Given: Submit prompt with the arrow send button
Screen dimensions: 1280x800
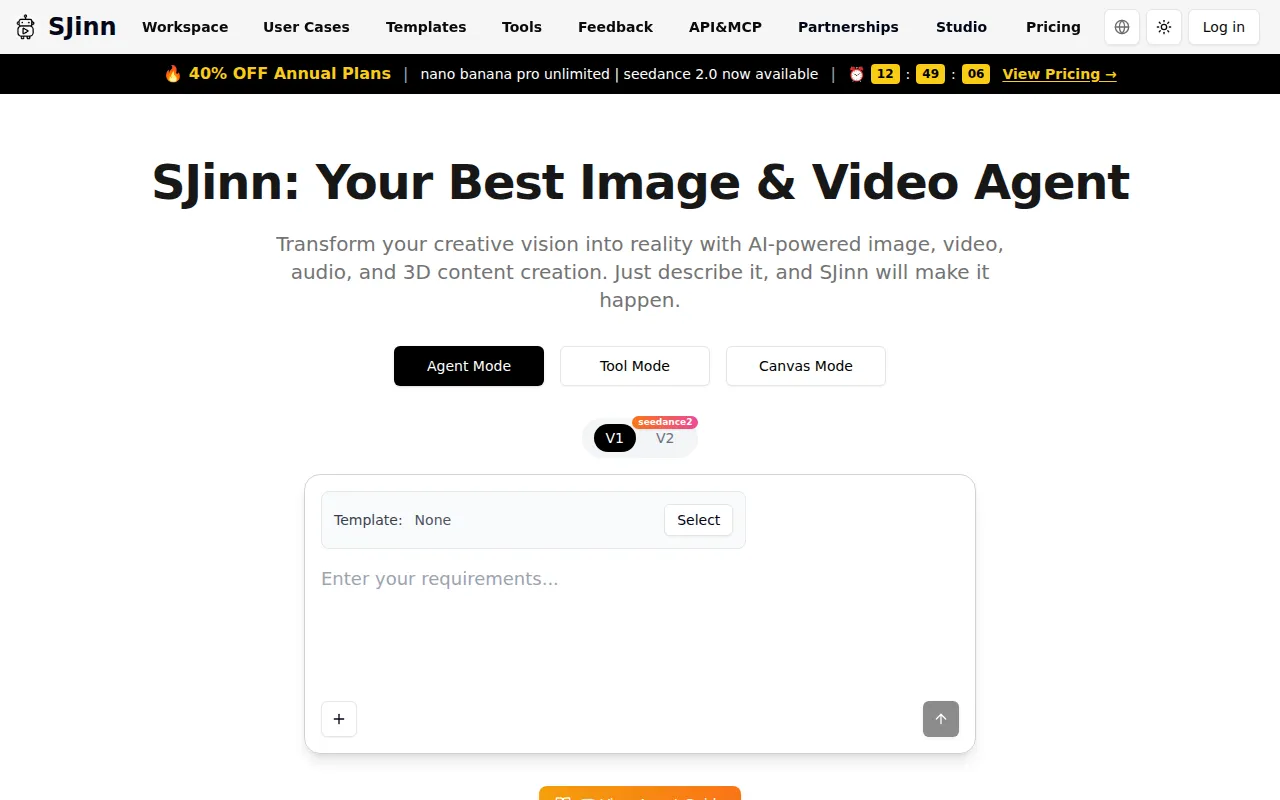Looking at the screenshot, I should click(x=941, y=719).
